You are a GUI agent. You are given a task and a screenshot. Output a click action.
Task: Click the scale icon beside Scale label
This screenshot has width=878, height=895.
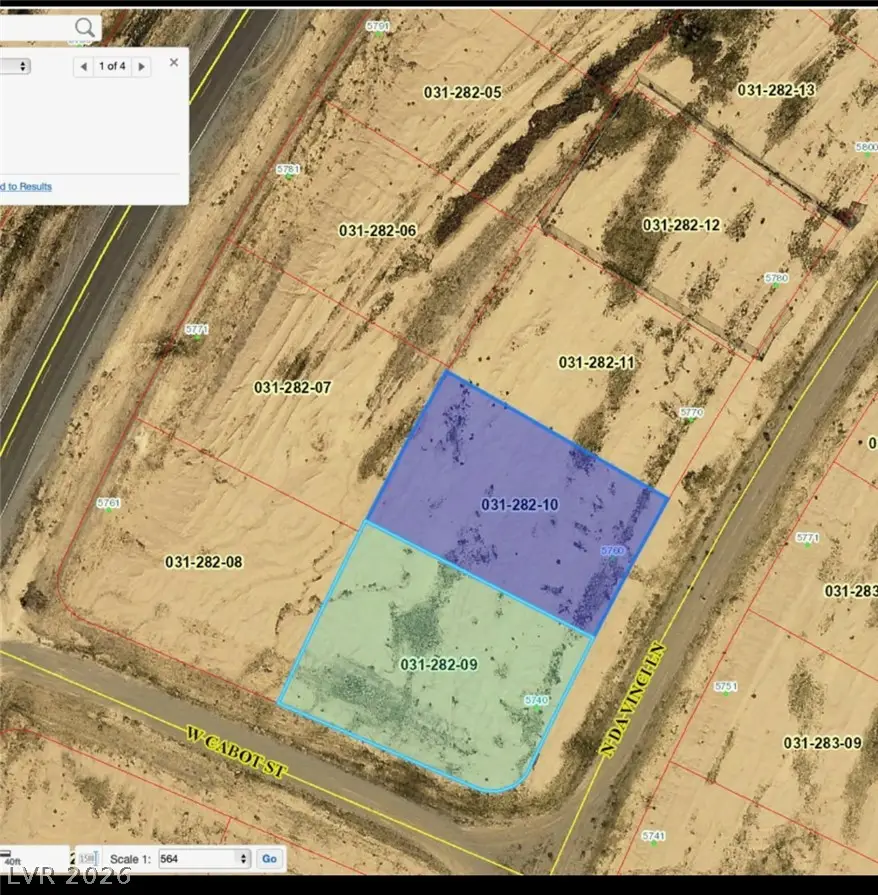87,858
